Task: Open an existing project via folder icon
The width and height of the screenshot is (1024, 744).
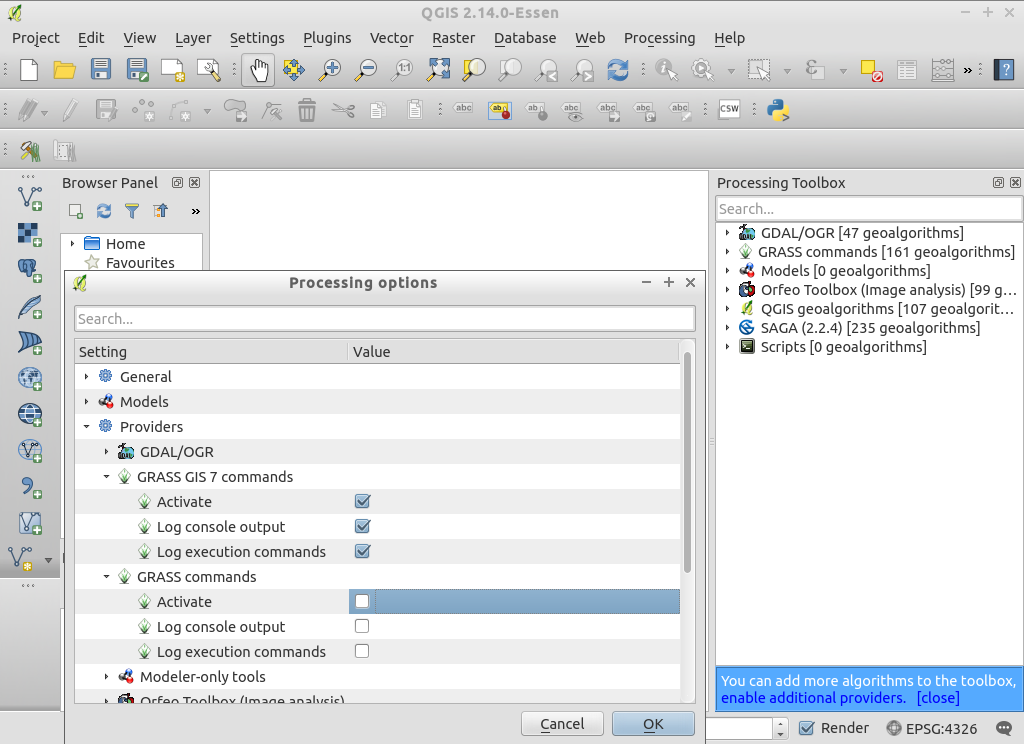Action: [x=65, y=69]
